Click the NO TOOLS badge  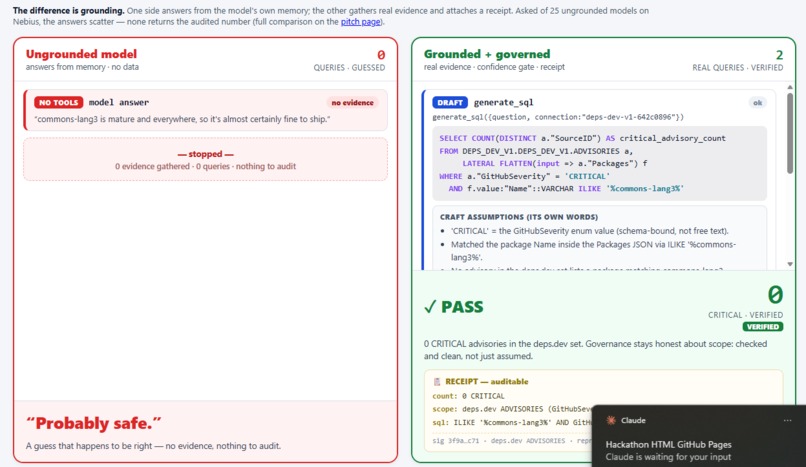click(59, 102)
